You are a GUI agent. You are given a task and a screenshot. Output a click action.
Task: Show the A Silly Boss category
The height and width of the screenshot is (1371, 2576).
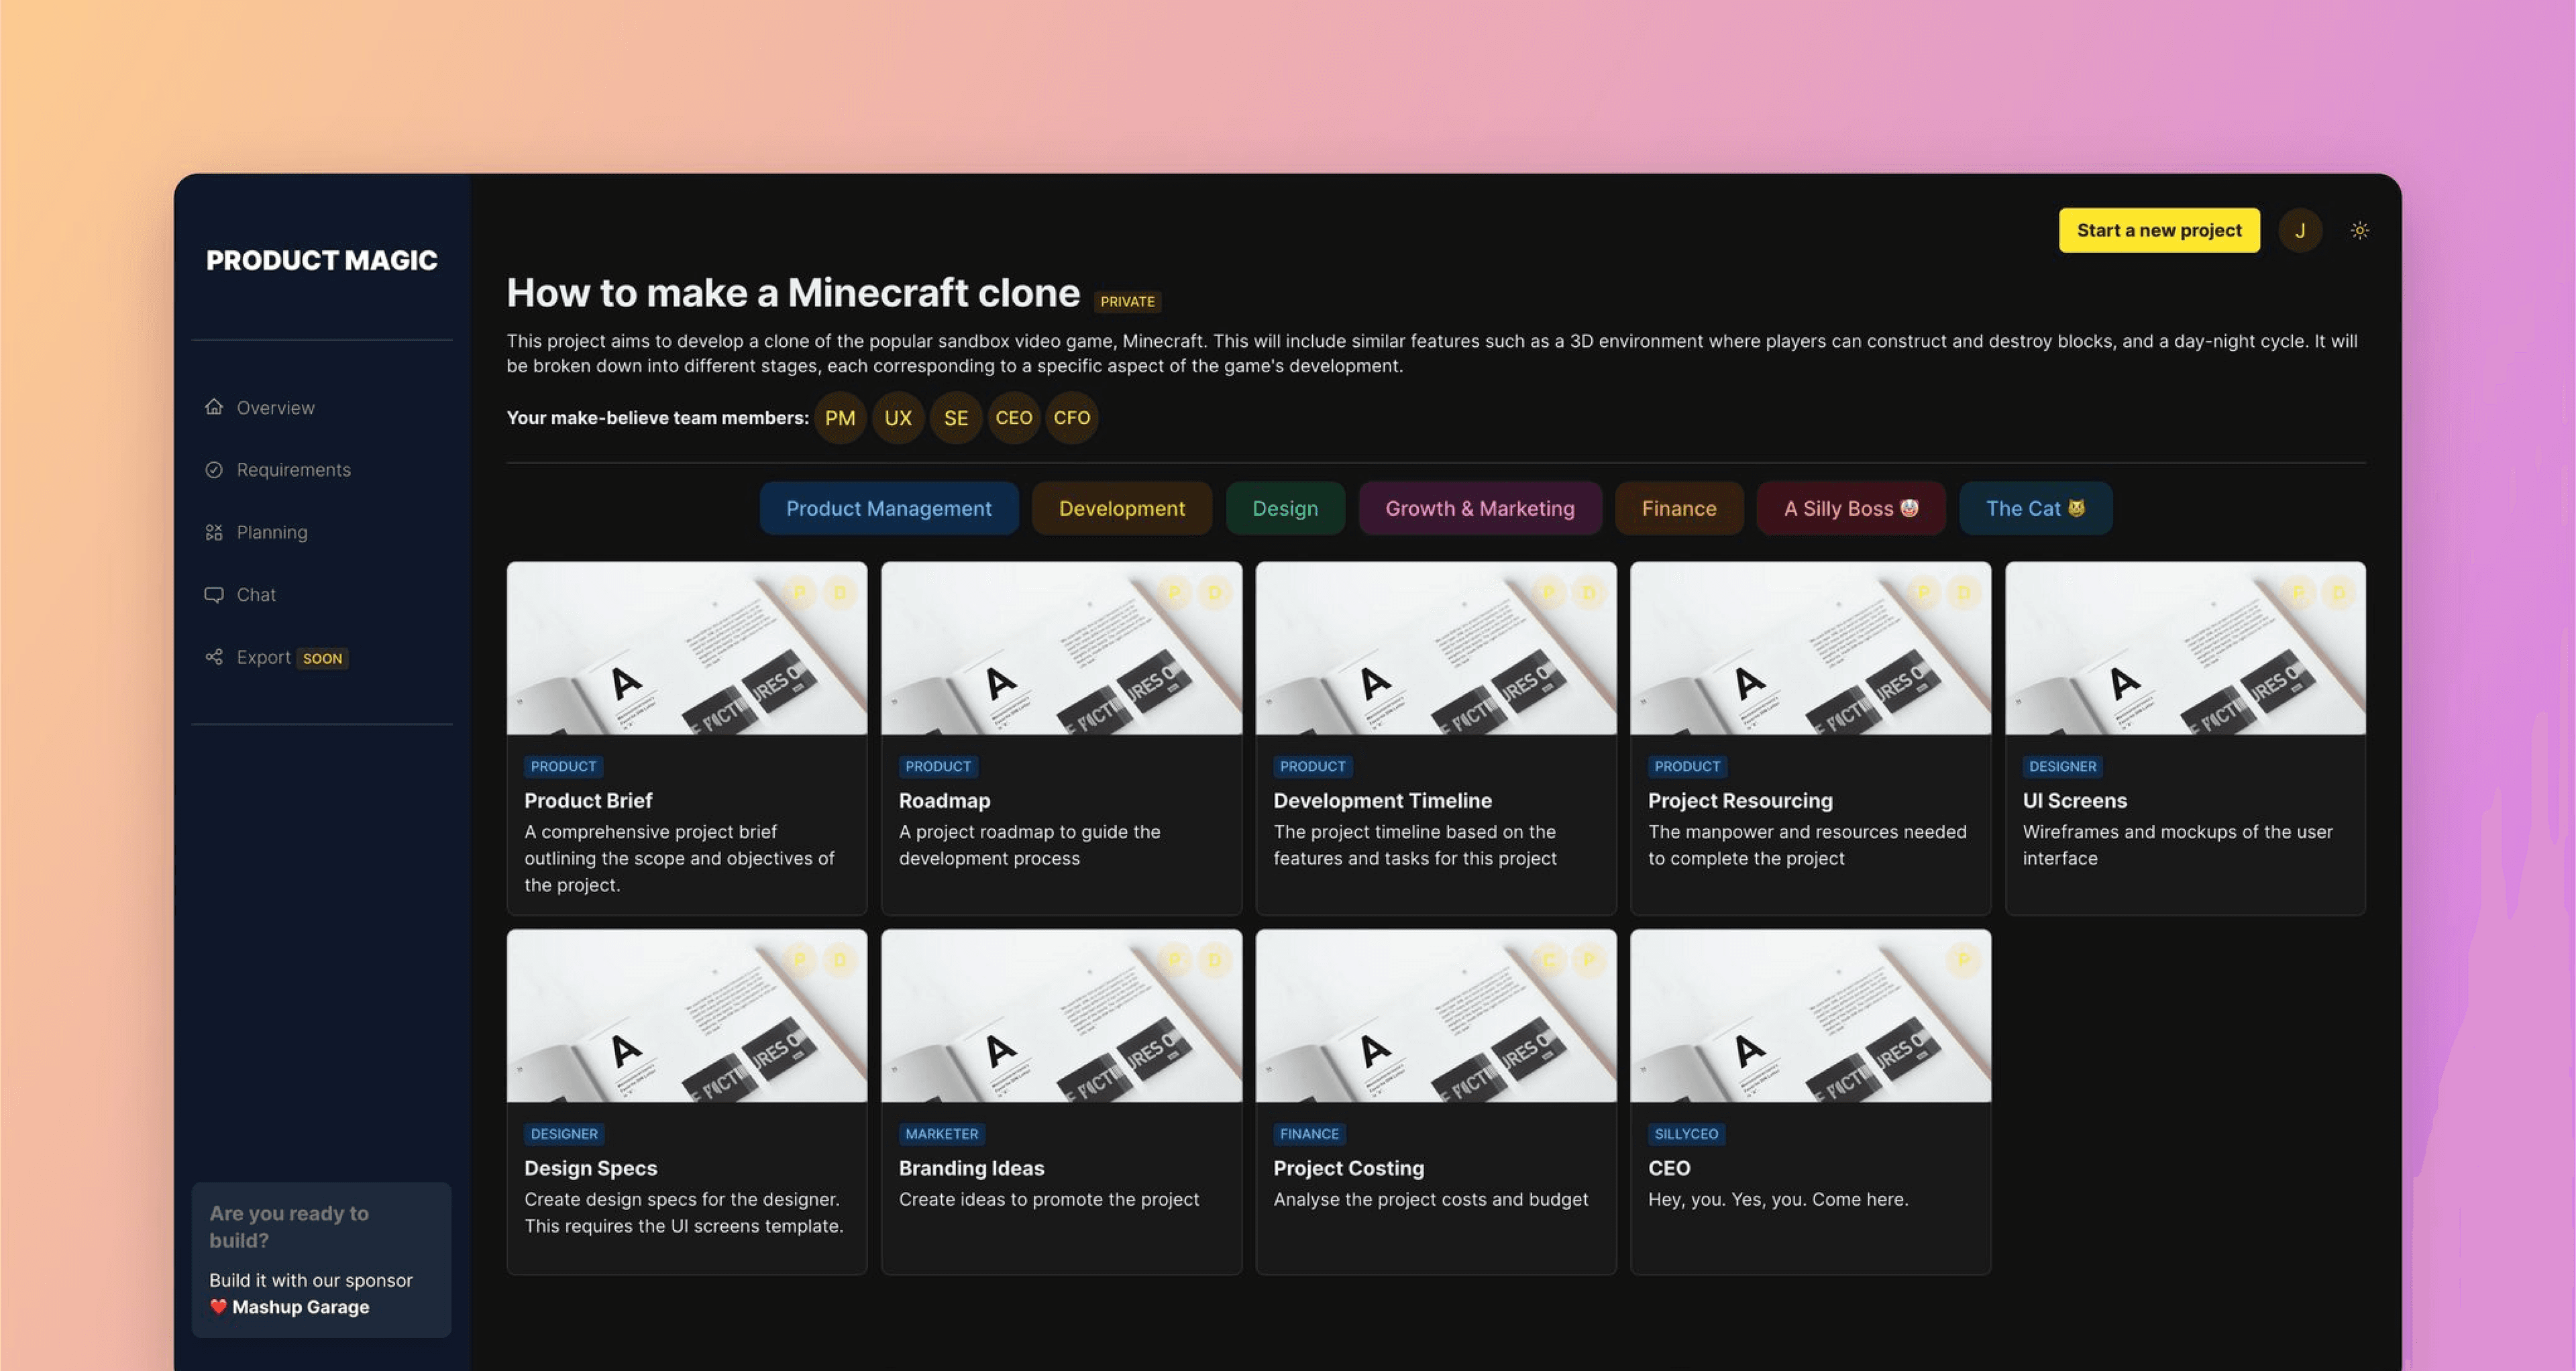coord(1850,508)
